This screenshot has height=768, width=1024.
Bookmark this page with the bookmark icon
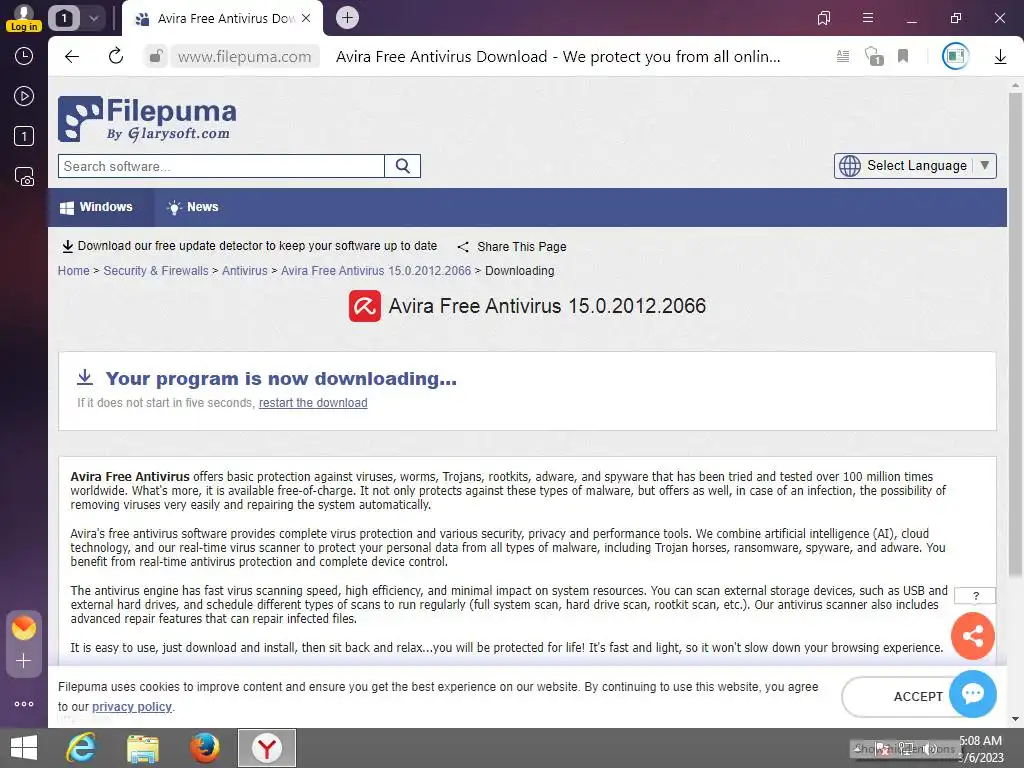click(x=903, y=56)
